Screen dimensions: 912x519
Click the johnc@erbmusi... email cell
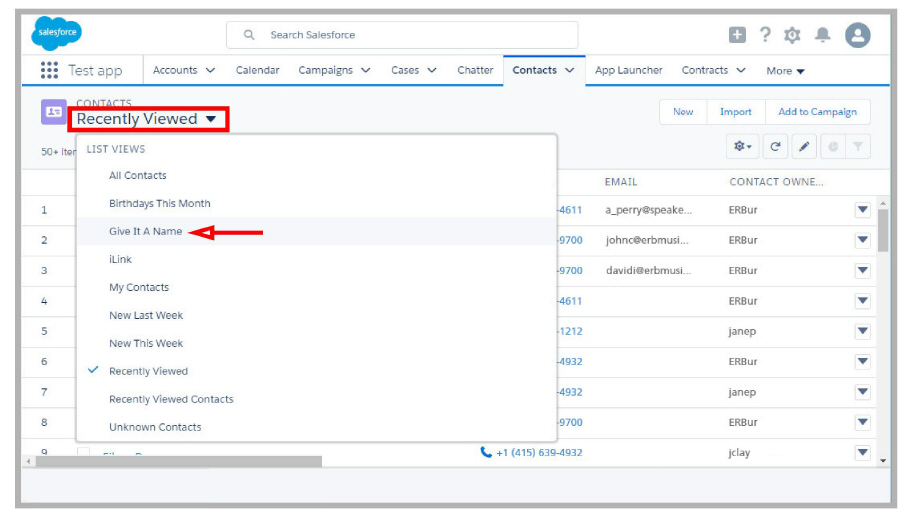pos(647,240)
